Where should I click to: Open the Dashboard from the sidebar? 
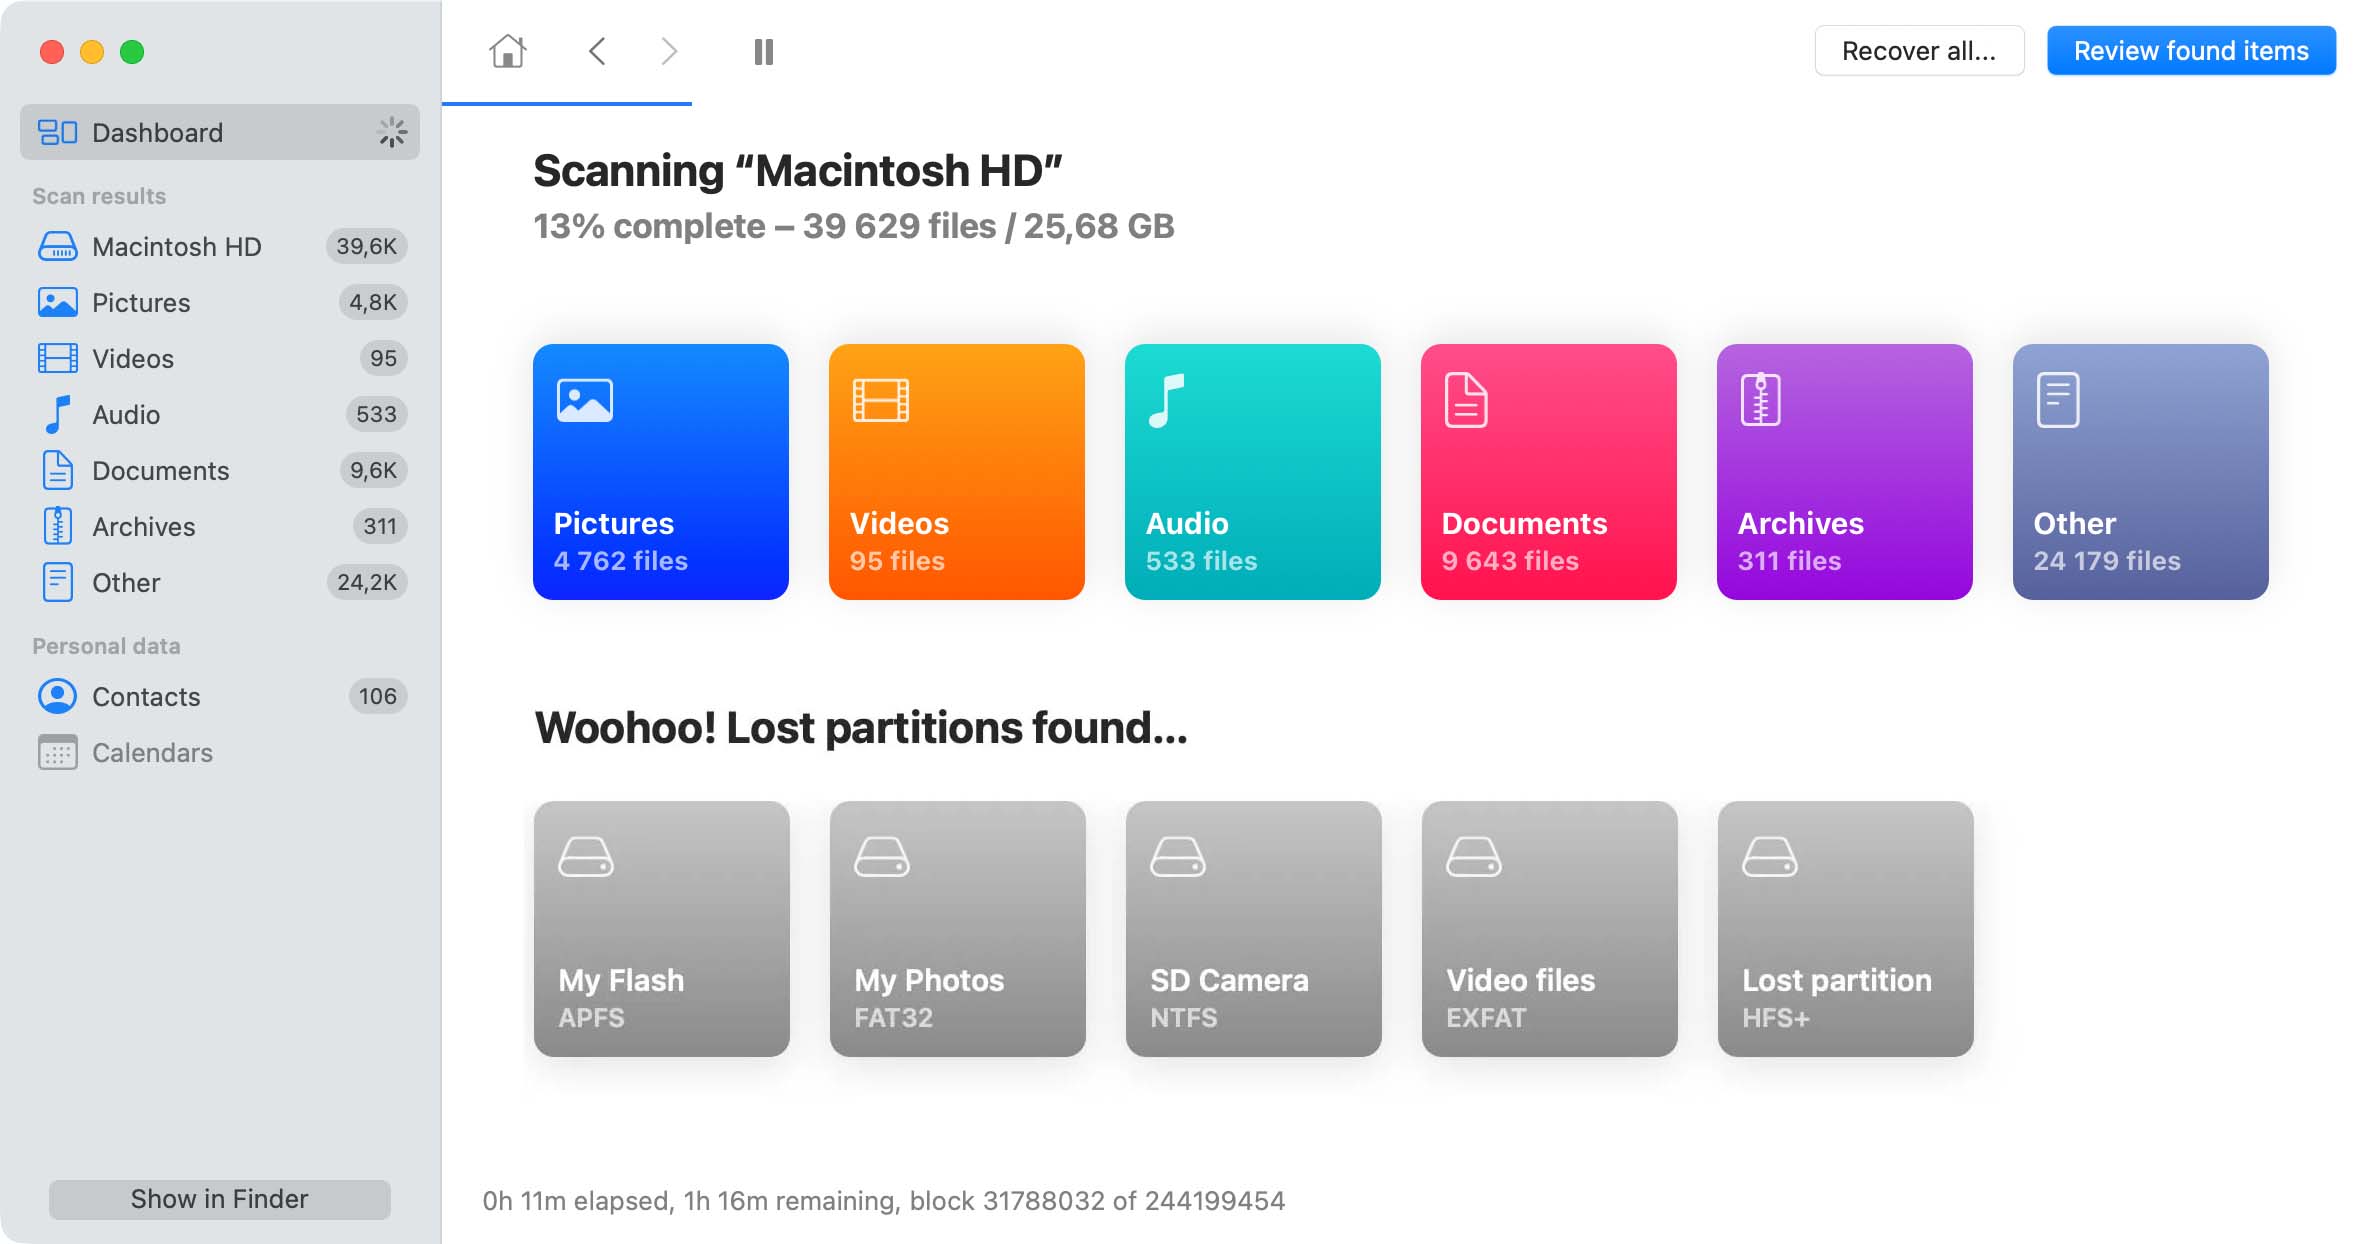coord(157,132)
